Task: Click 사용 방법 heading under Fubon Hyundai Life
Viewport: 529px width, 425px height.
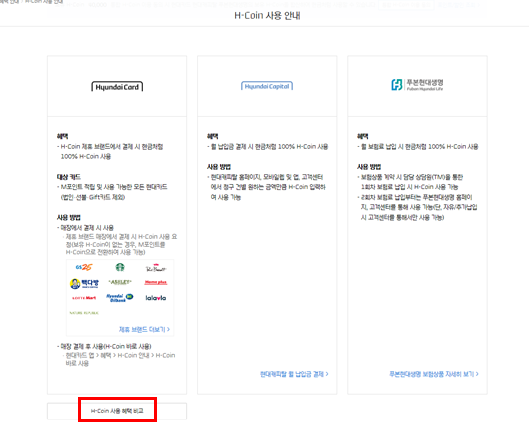Action: 369,167
